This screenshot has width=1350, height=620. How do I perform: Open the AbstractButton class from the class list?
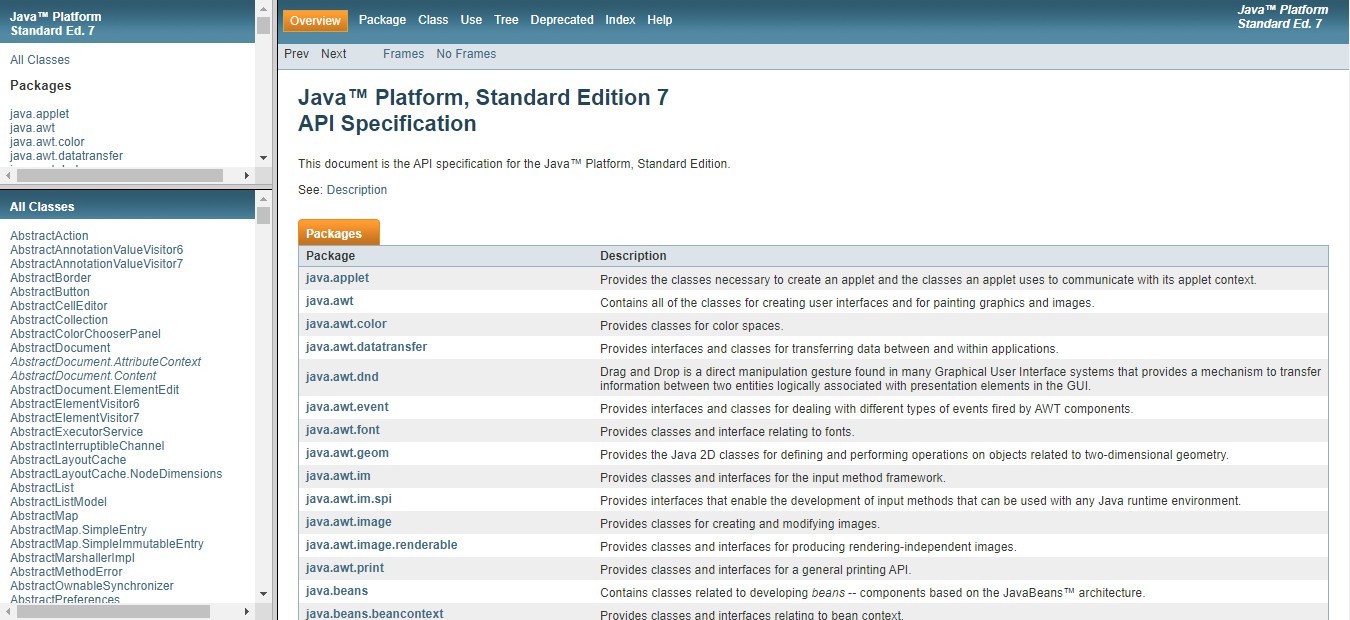(50, 292)
